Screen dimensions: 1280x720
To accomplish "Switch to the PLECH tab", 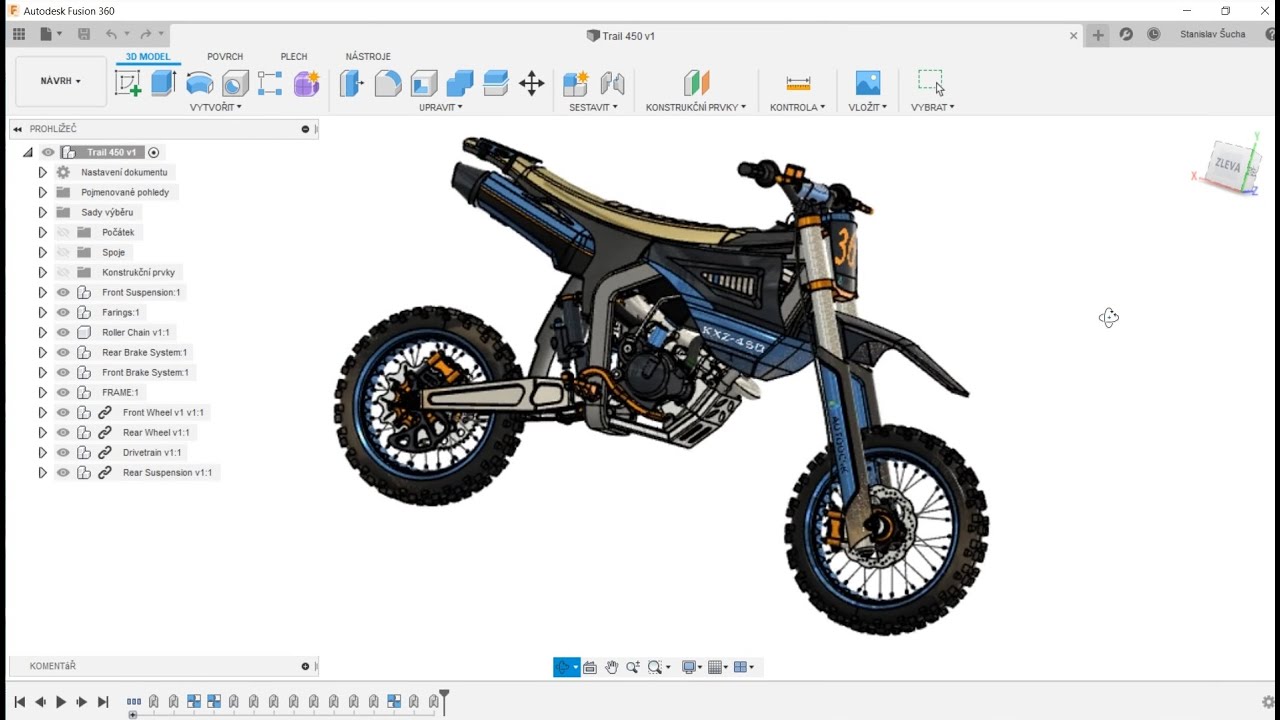I will tap(294, 57).
